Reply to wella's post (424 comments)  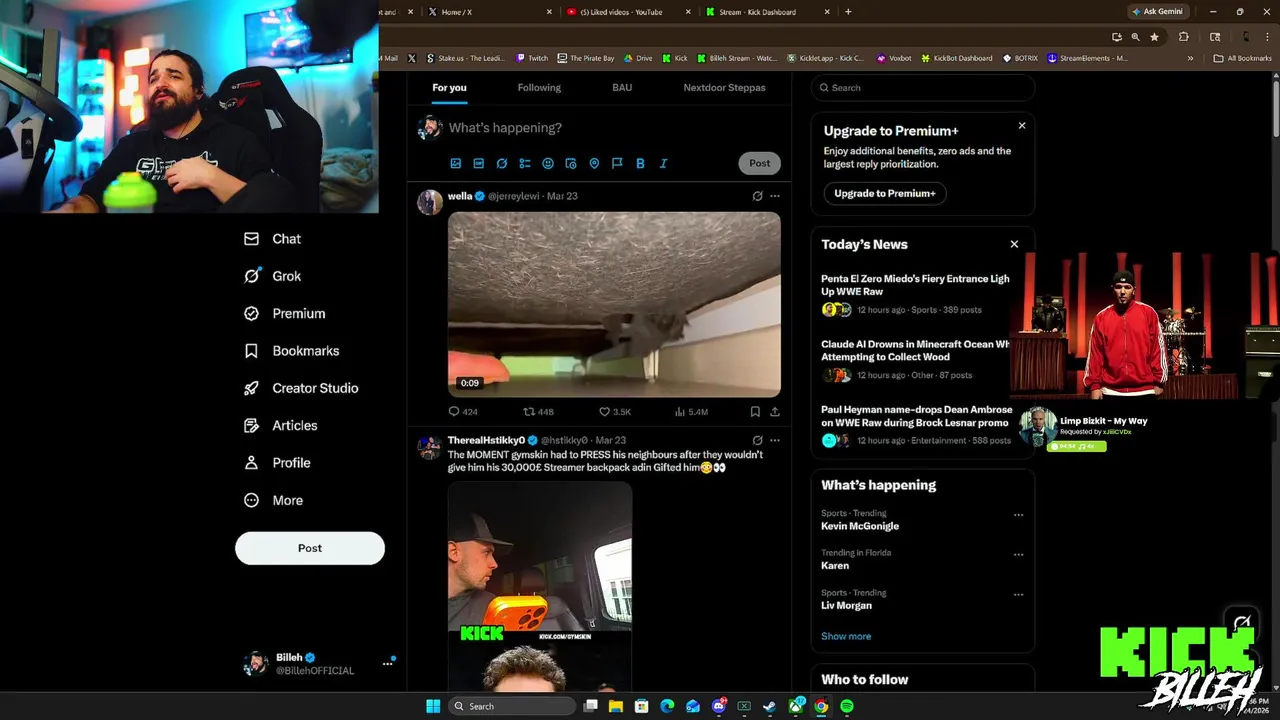click(x=463, y=411)
